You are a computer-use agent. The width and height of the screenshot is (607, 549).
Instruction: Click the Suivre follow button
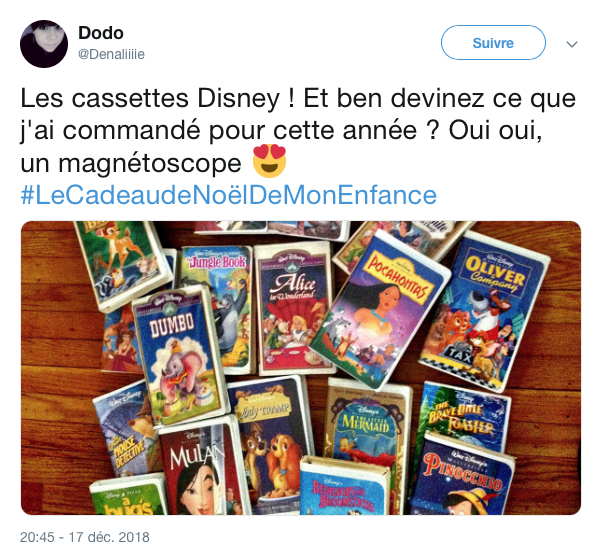tap(493, 43)
